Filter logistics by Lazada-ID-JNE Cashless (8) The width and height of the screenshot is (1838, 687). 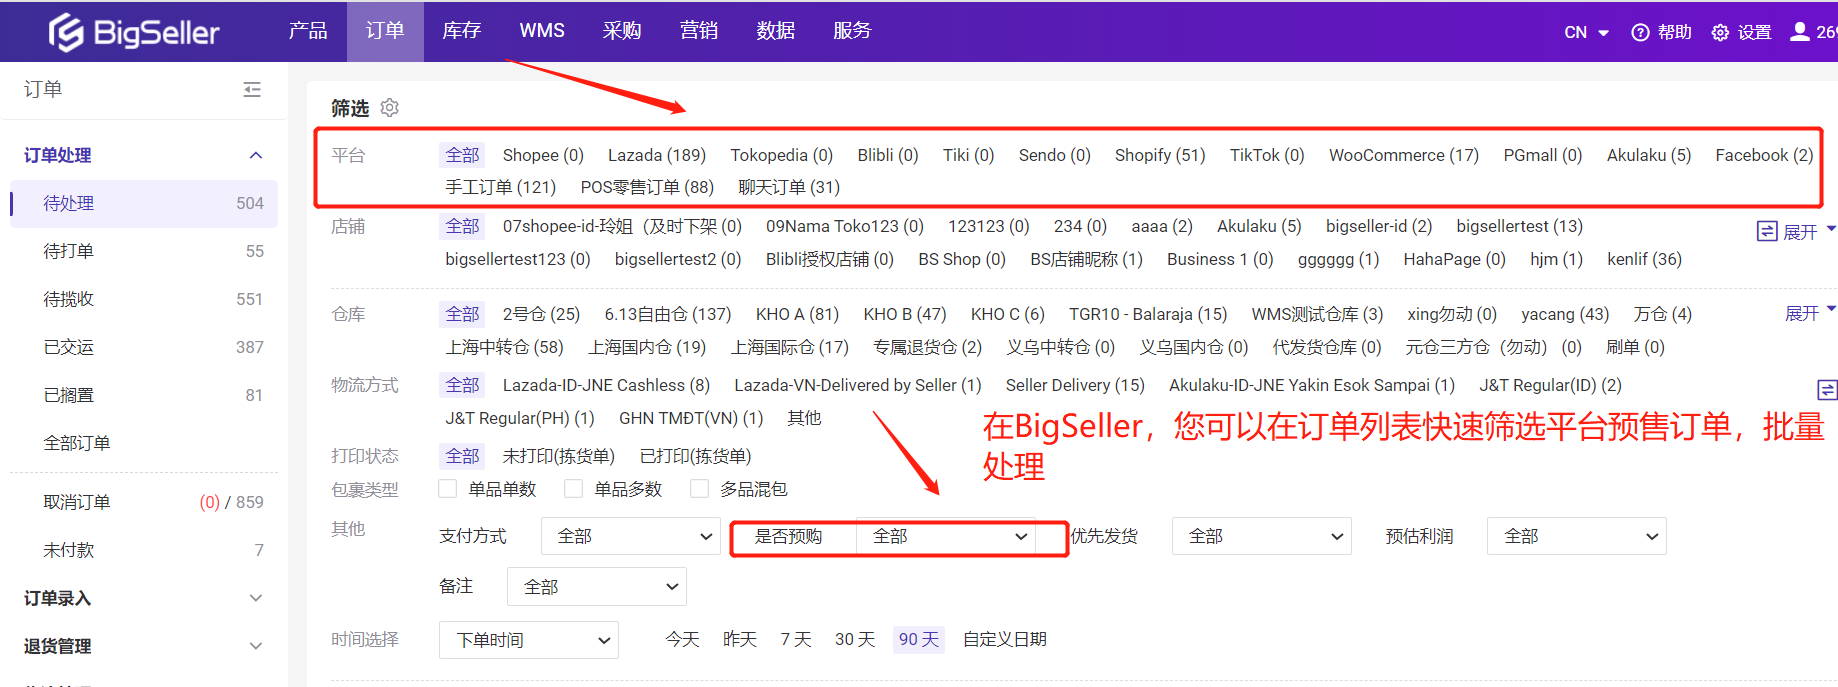606,385
